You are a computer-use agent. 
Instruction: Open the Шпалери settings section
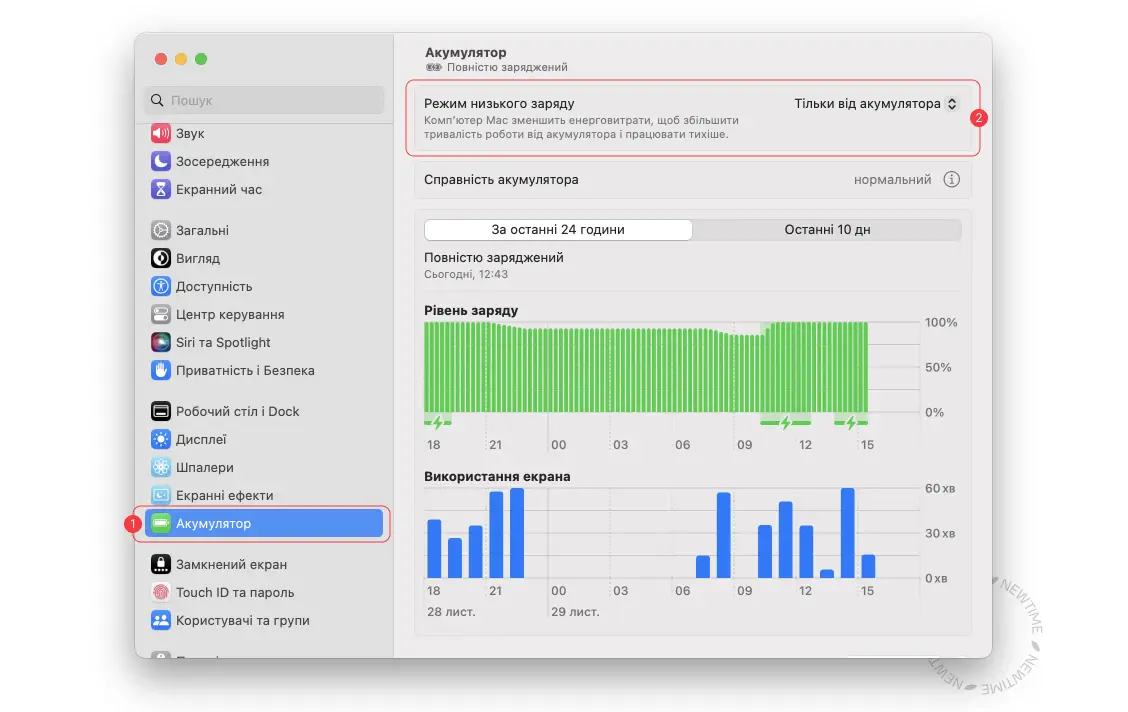click(x=264, y=467)
